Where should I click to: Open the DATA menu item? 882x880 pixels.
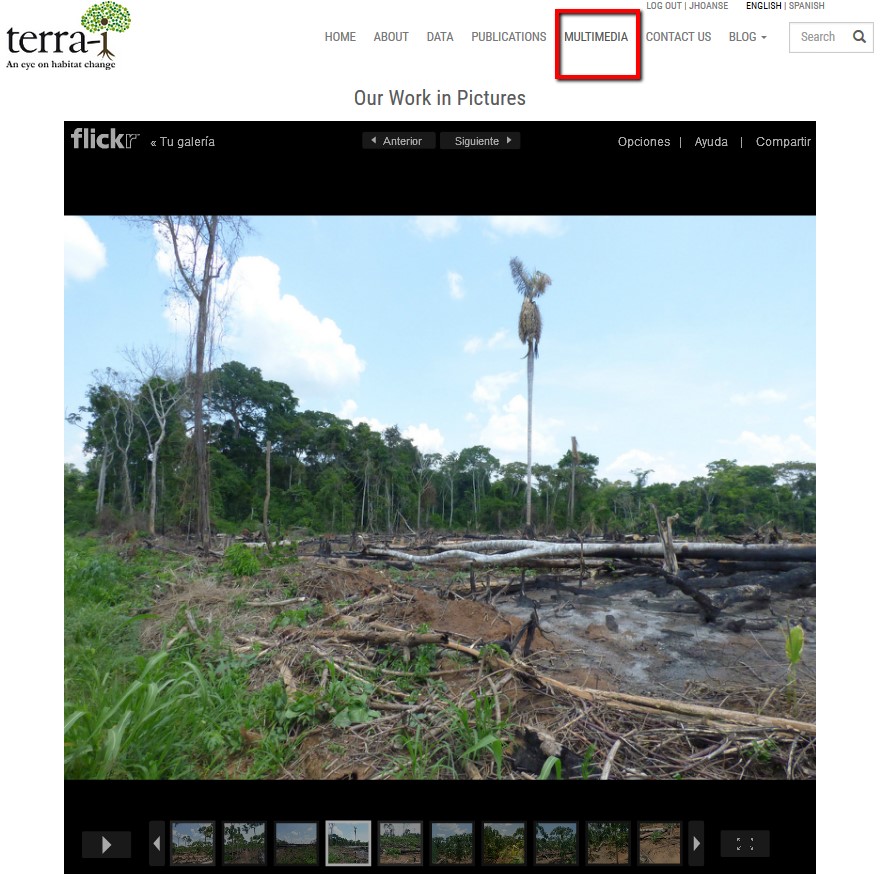coord(439,37)
